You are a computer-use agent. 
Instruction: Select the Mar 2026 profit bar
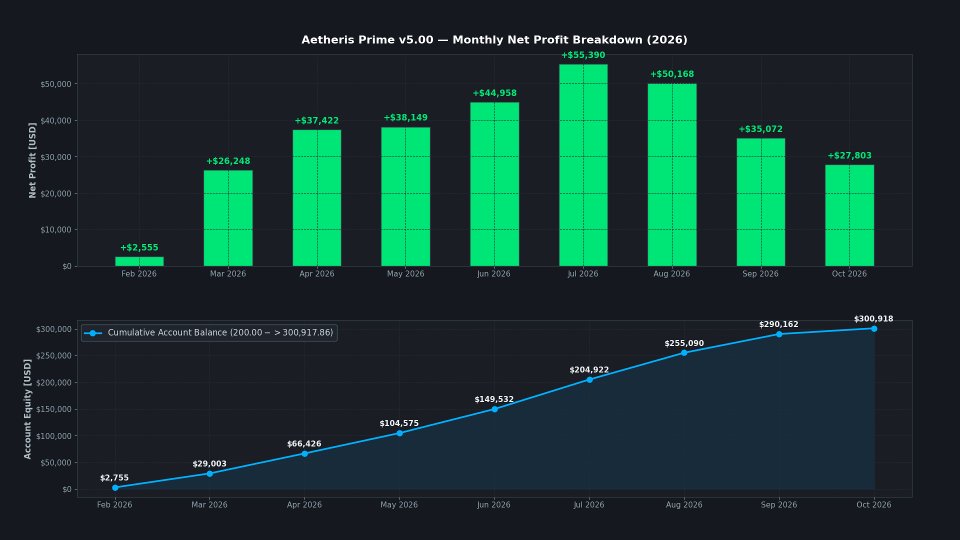(228, 218)
